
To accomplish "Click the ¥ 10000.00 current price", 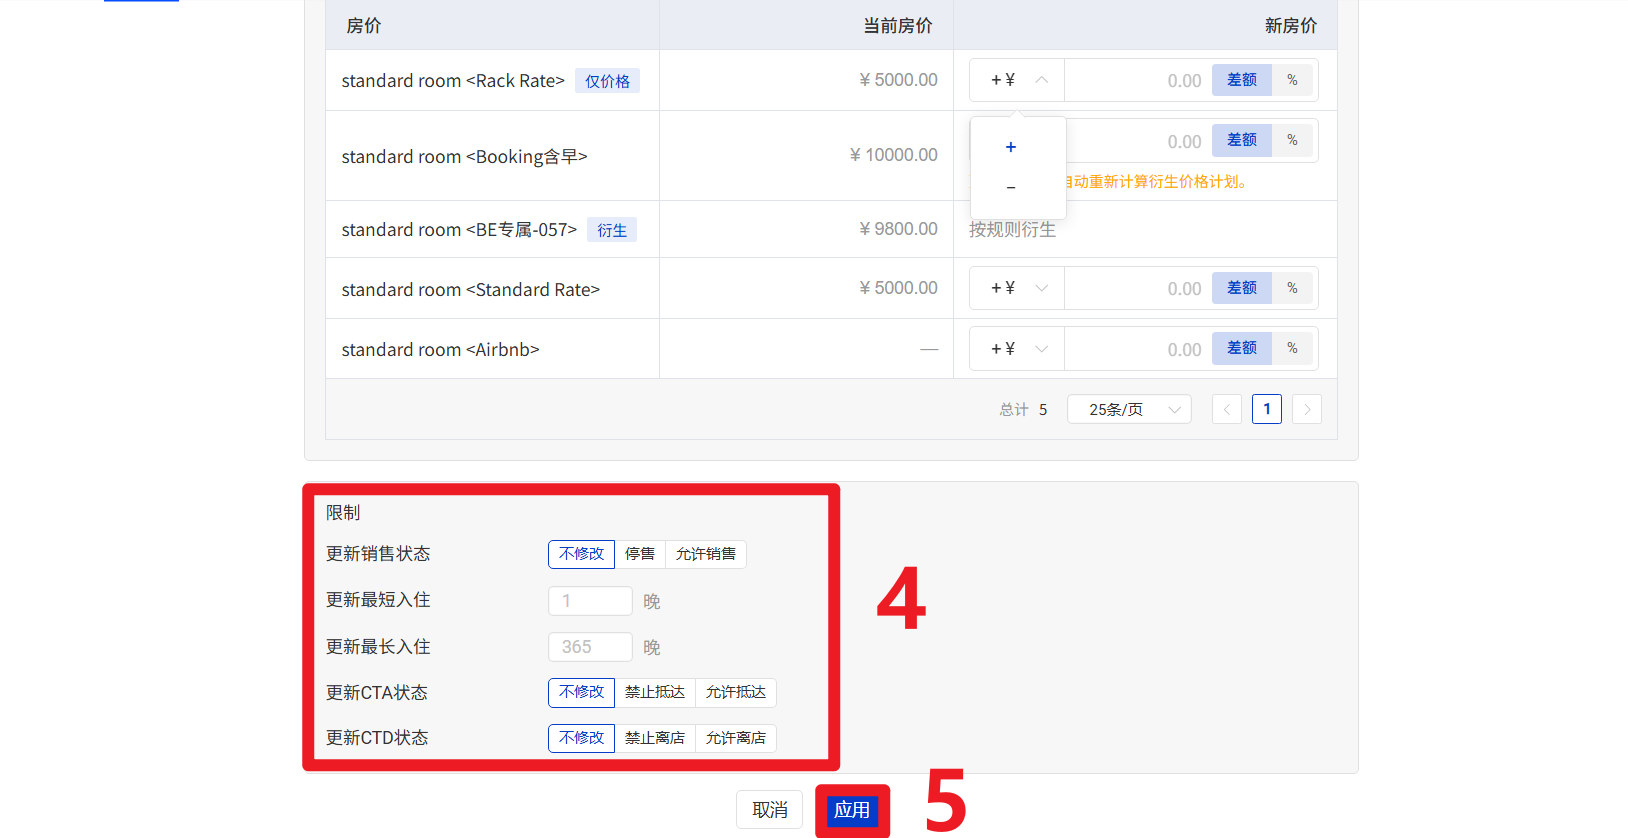I will 893,155.
